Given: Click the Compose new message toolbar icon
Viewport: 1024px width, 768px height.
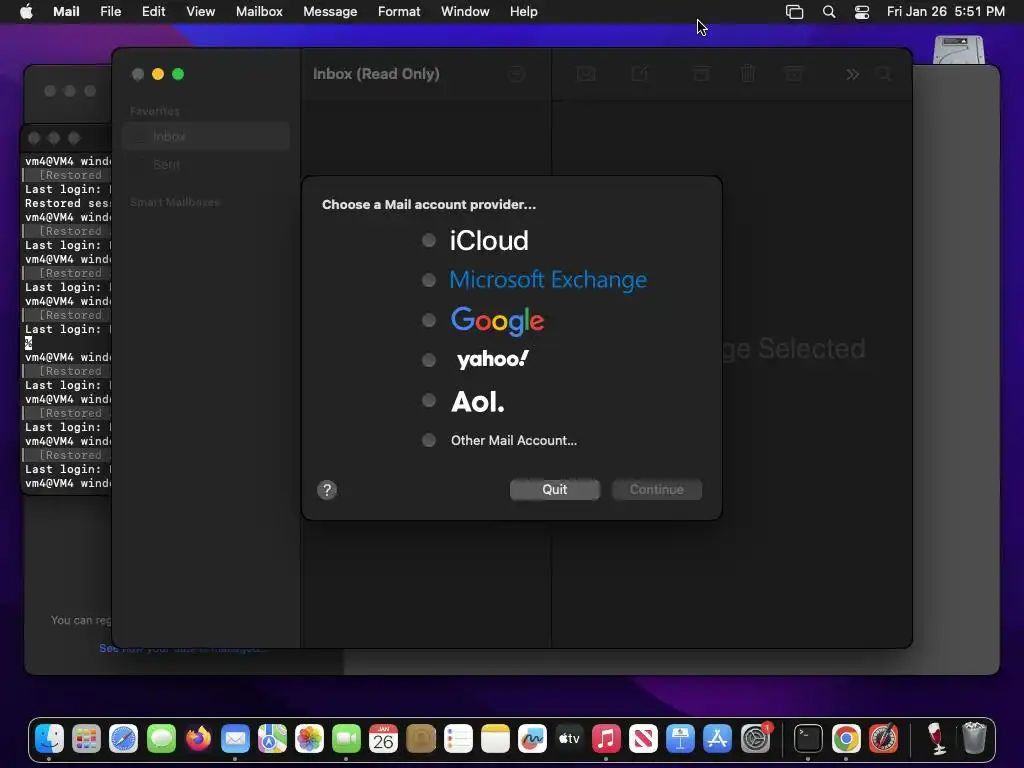Looking at the screenshot, I should (639, 74).
